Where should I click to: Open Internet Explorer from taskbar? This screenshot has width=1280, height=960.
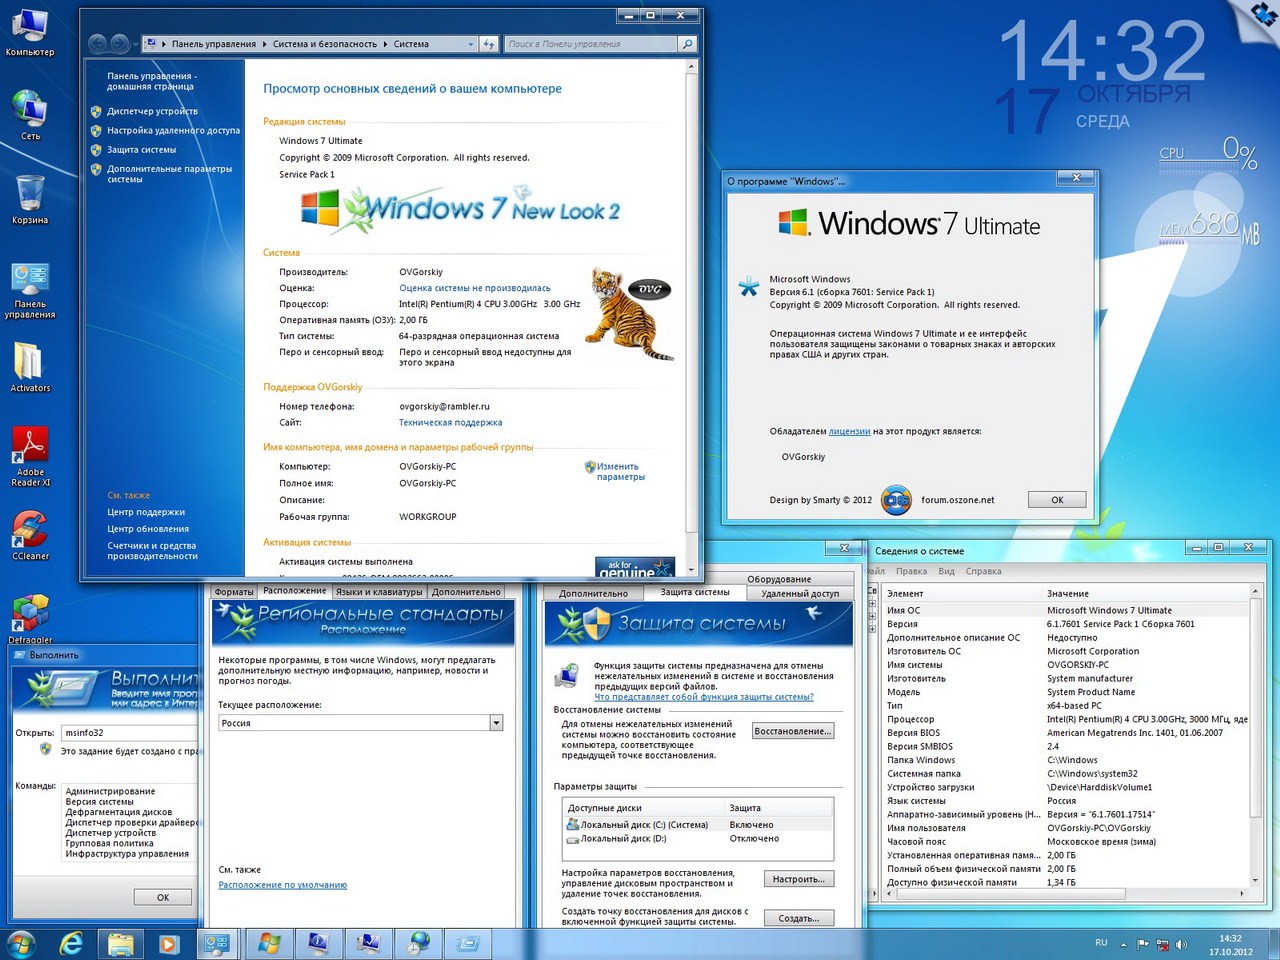pyautogui.click(x=71, y=943)
